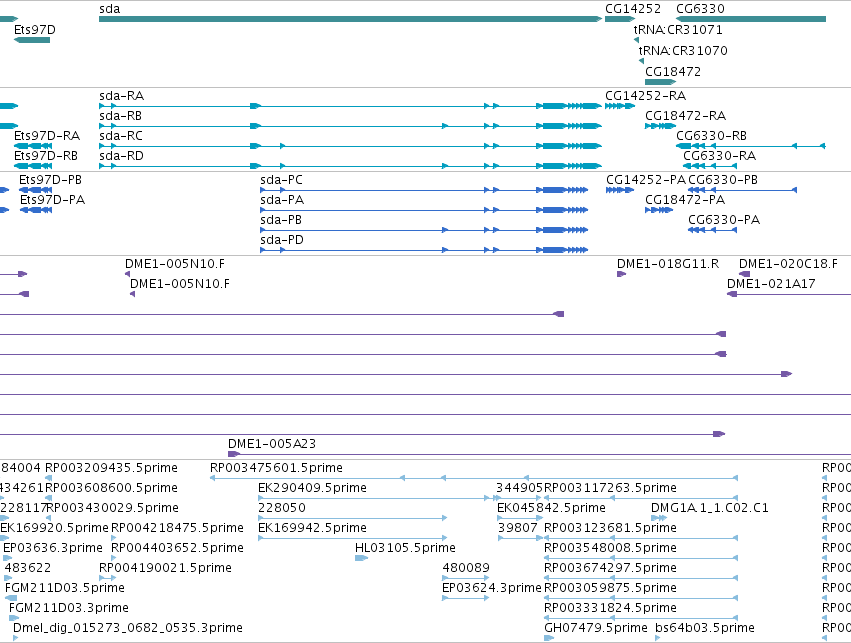Click CG6330-PA protein label
851x643 pixels.
coord(724,220)
